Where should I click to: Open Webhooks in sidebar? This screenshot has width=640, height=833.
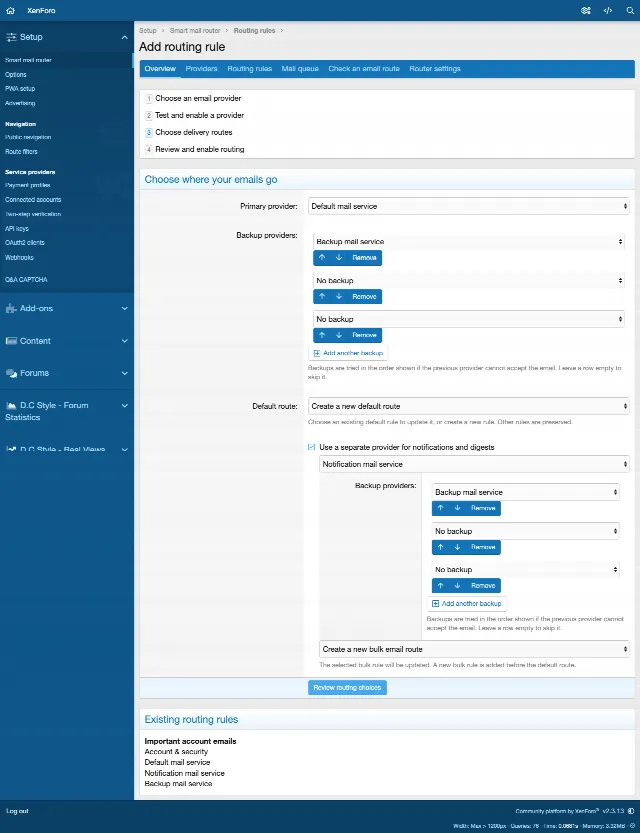[x=19, y=258]
